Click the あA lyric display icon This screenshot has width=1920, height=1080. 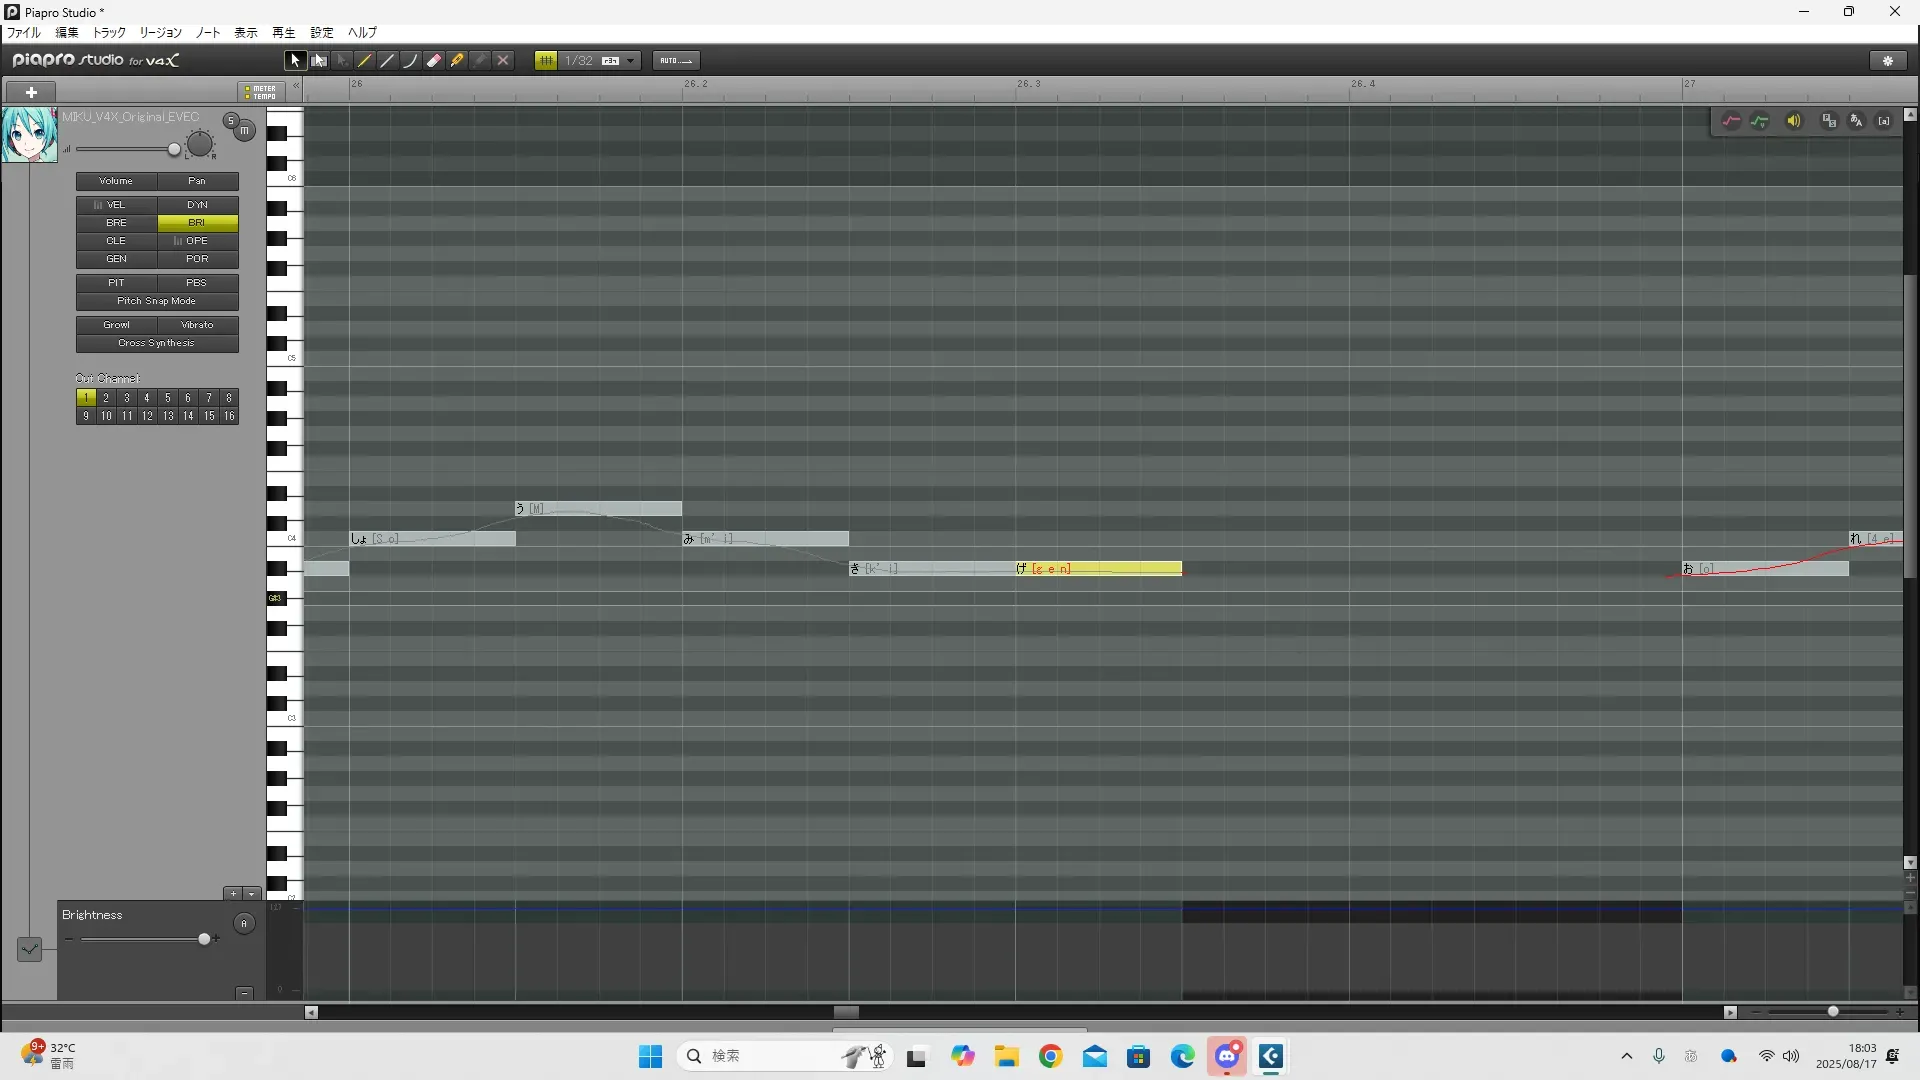[x=1856, y=121]
